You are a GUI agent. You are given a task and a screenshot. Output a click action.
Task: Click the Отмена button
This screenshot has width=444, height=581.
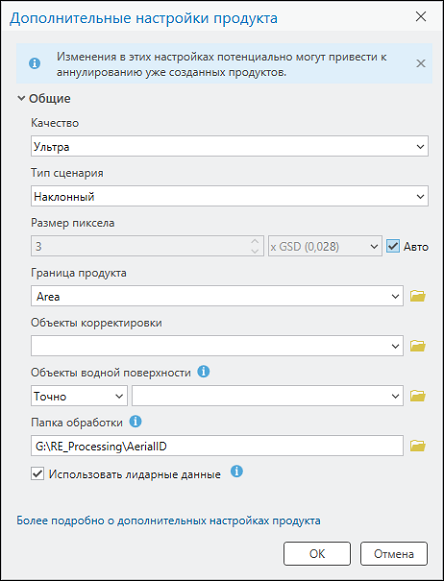(394, 554)
